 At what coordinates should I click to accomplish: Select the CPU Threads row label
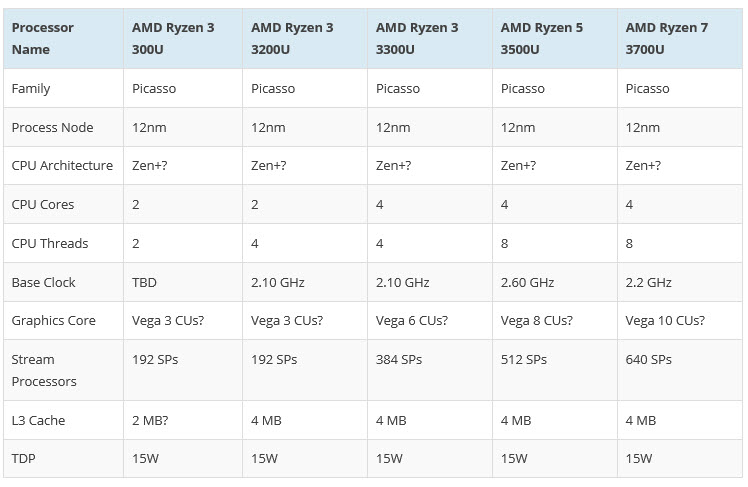(x=50, y=243)
